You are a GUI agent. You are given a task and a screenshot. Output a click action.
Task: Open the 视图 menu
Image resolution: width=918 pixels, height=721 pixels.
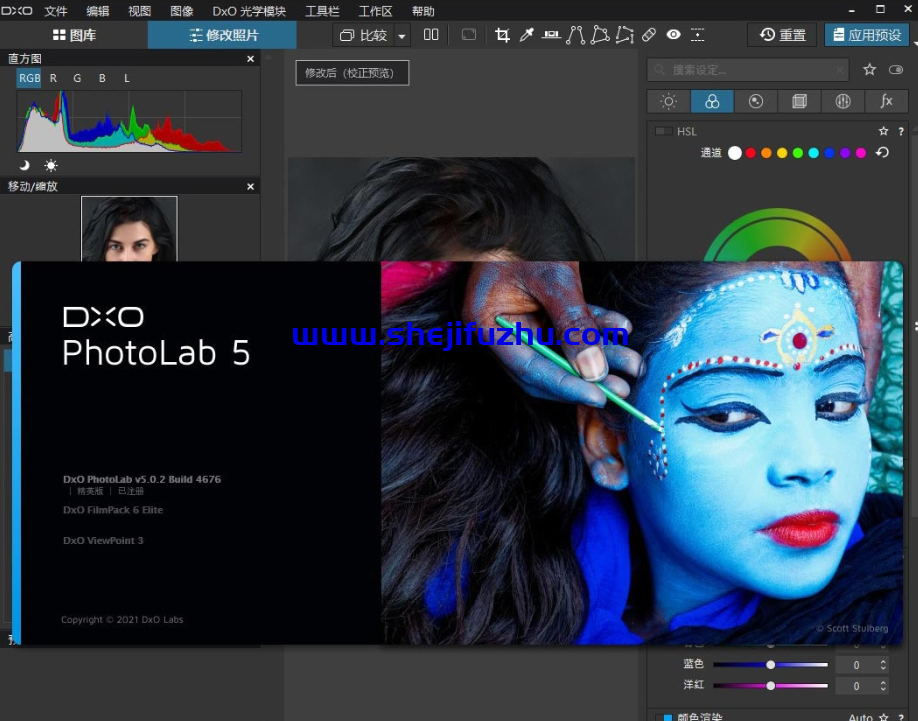tap(139, 11)
